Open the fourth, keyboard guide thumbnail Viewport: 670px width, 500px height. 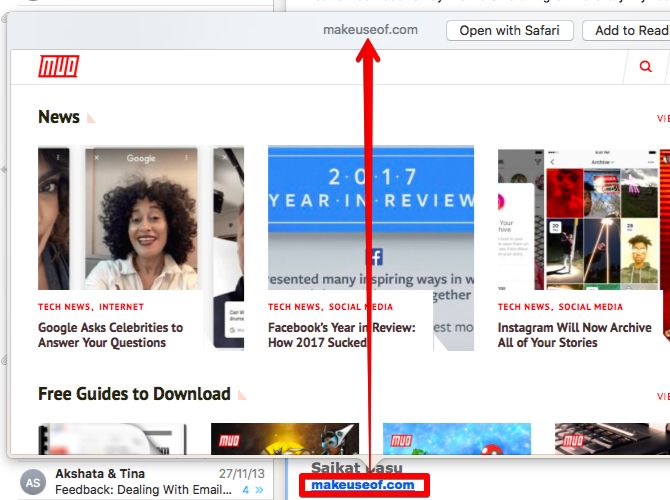click(612, 439)
